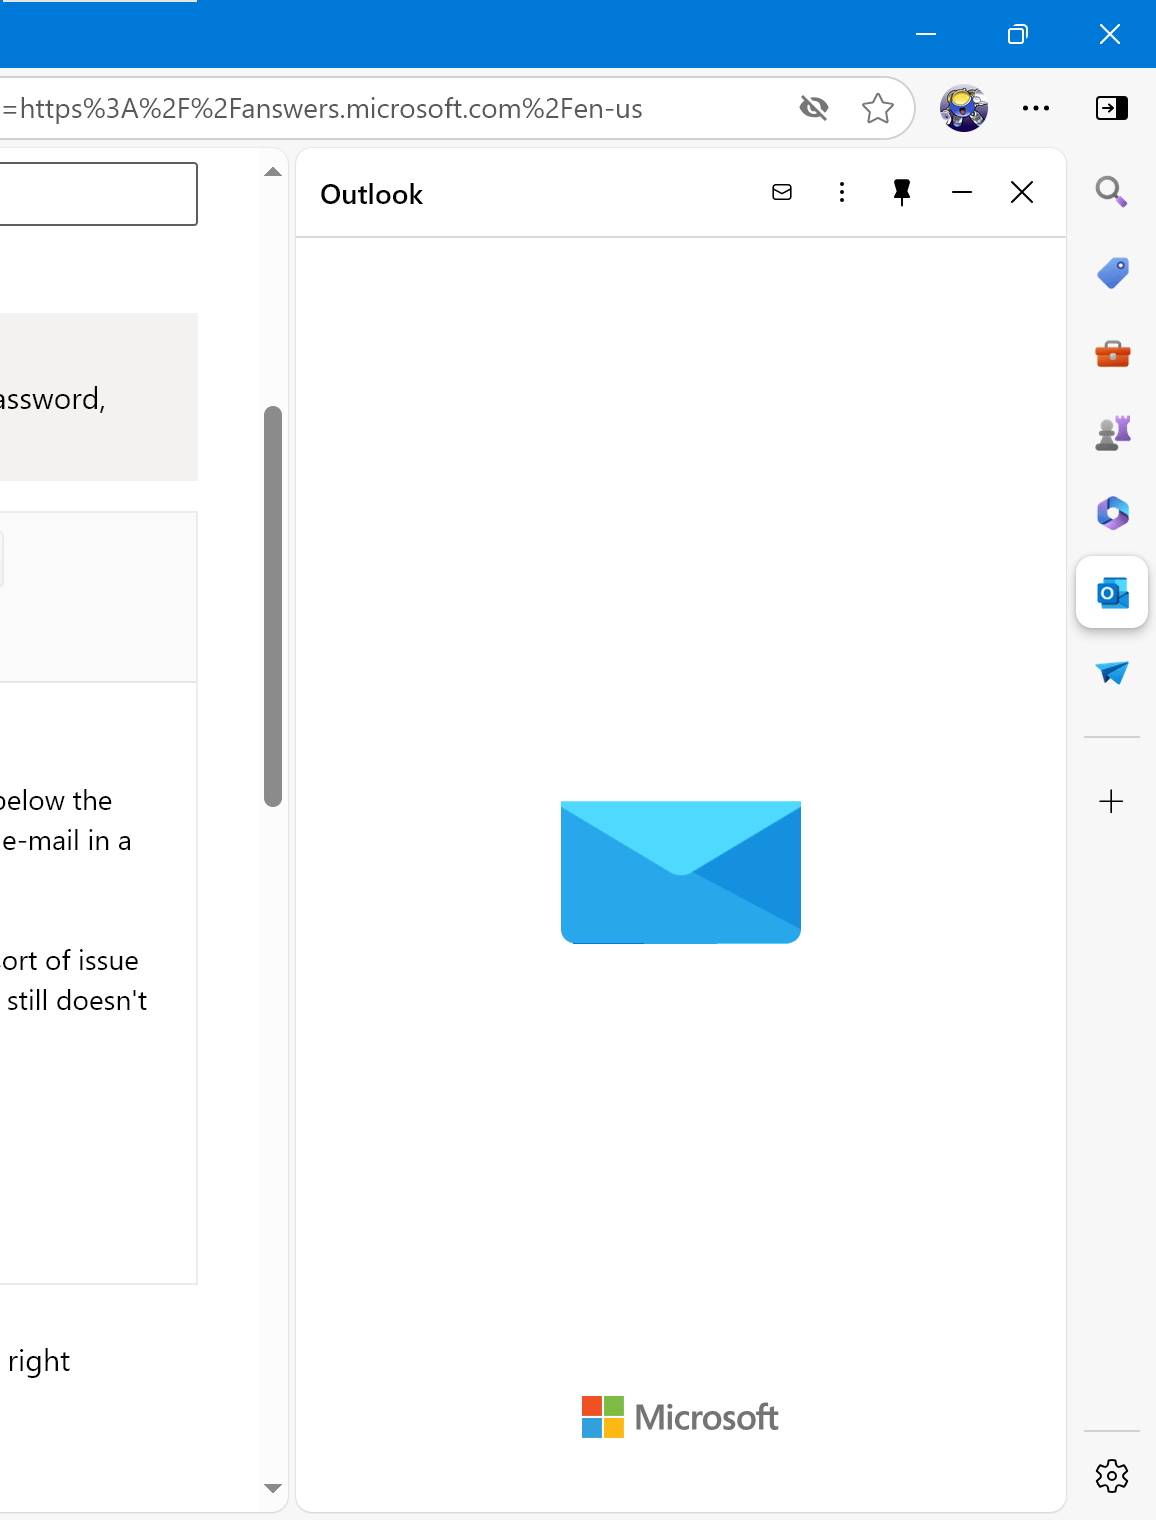Restore down the Edge window
This screenshot has width=1156, height=1520.
point(1018,34)
